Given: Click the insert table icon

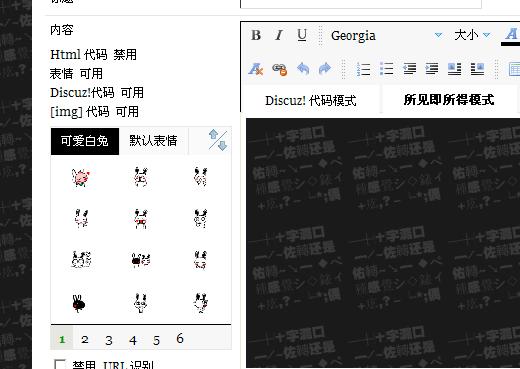Looking at the screenshot, I should click(x=514, y=69).
